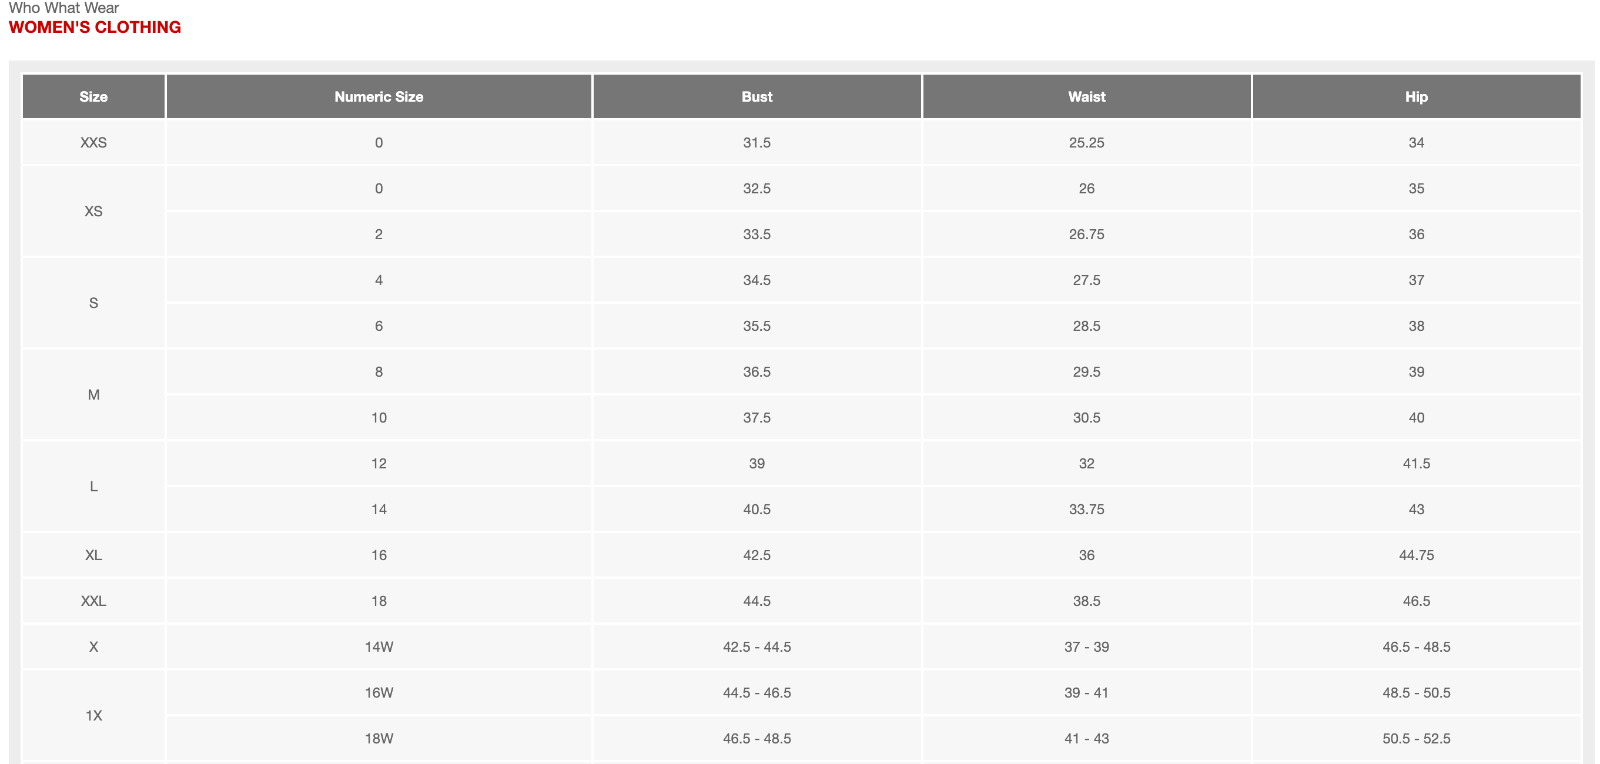Click the M size cell
Image resolution: width=1600 pixels, height=764 pixels.
[x=94, y=395]
